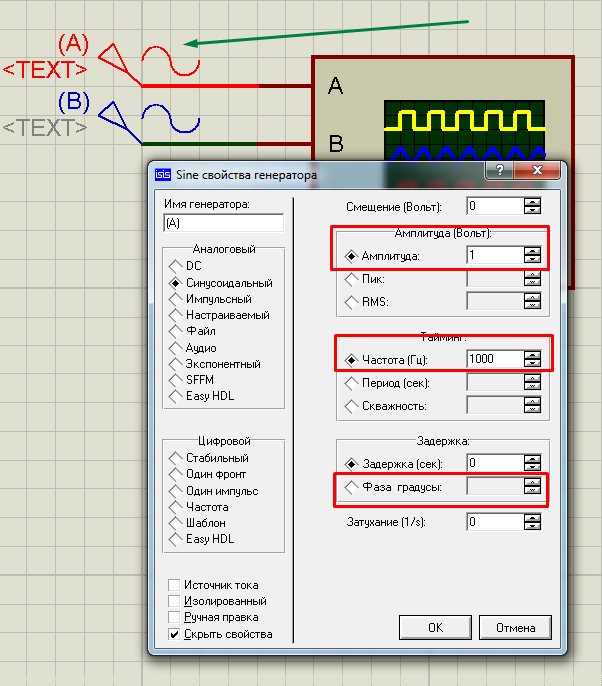
Task: Select Частота (Гц) radio option
Action: click(351, 360)
